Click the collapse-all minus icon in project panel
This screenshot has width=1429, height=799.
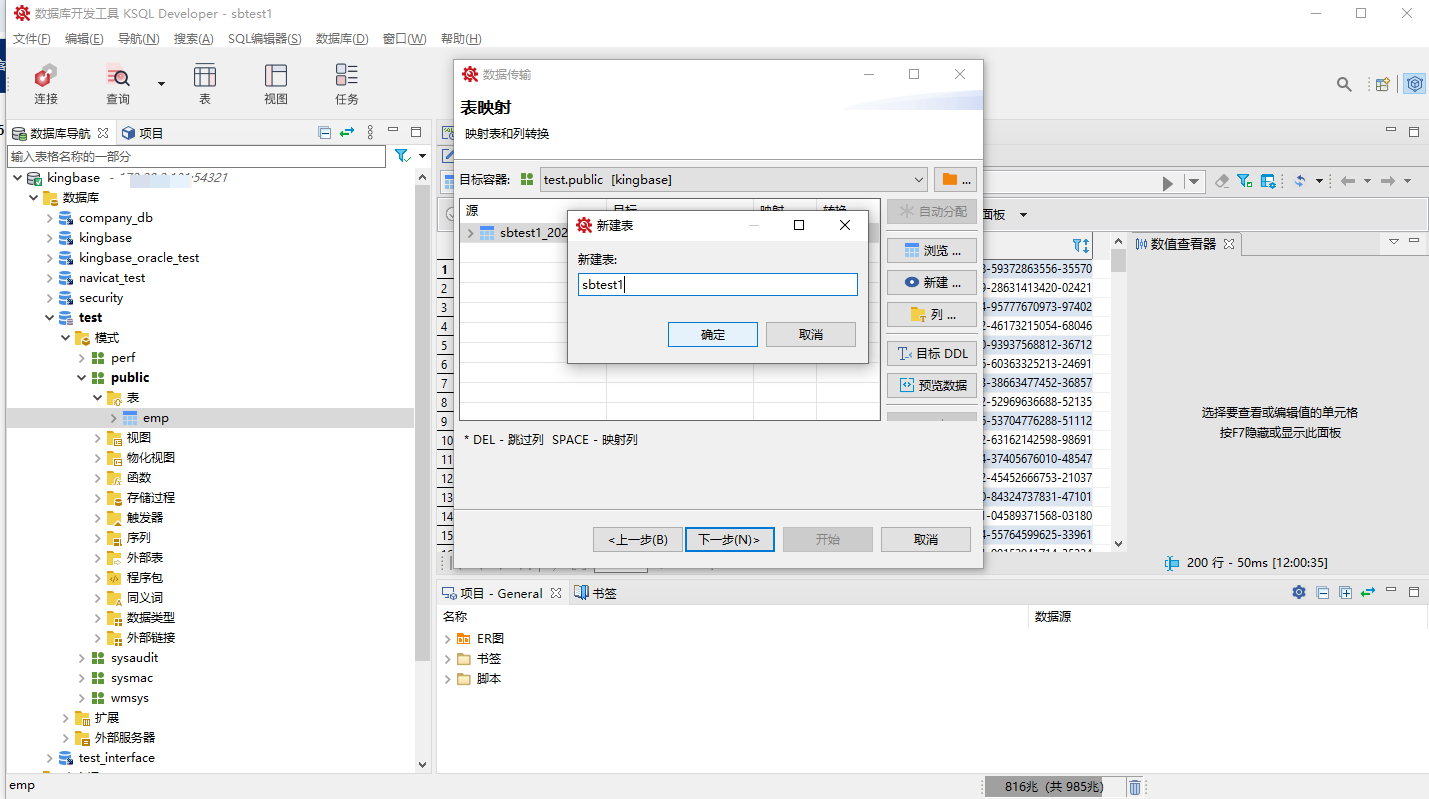tap(1322, 592)
